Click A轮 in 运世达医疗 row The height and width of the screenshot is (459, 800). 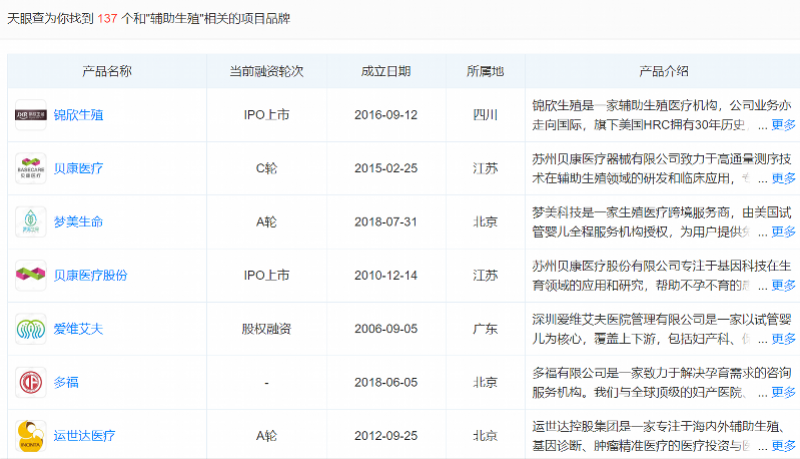pos(266,437)
